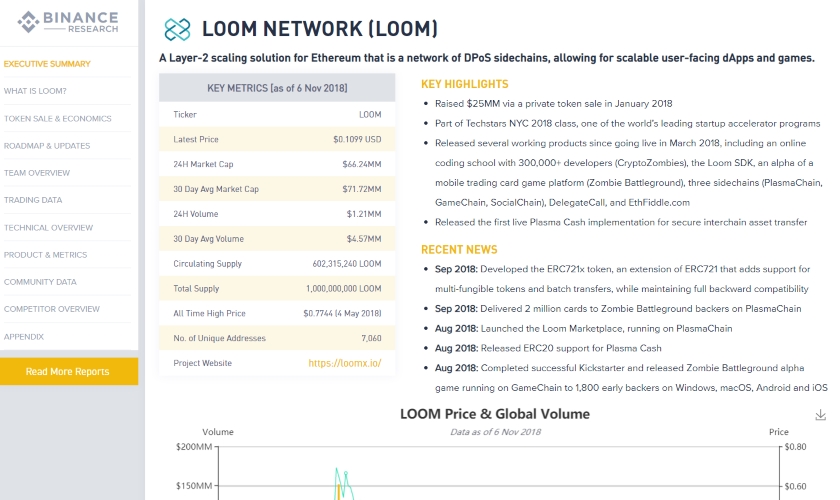
Task: Click the Key Highlights heading
Action: 464,84
